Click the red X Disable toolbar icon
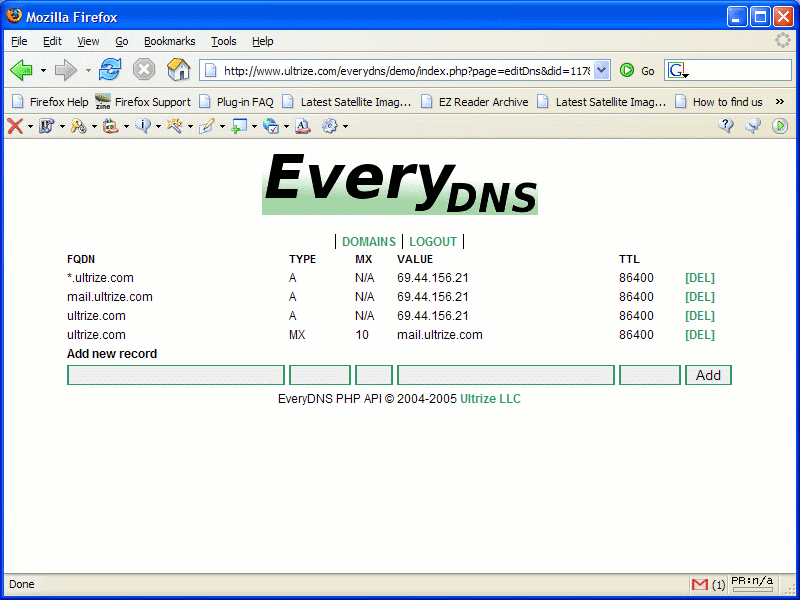This screenshot has width=800, height=600. [15, 126]
